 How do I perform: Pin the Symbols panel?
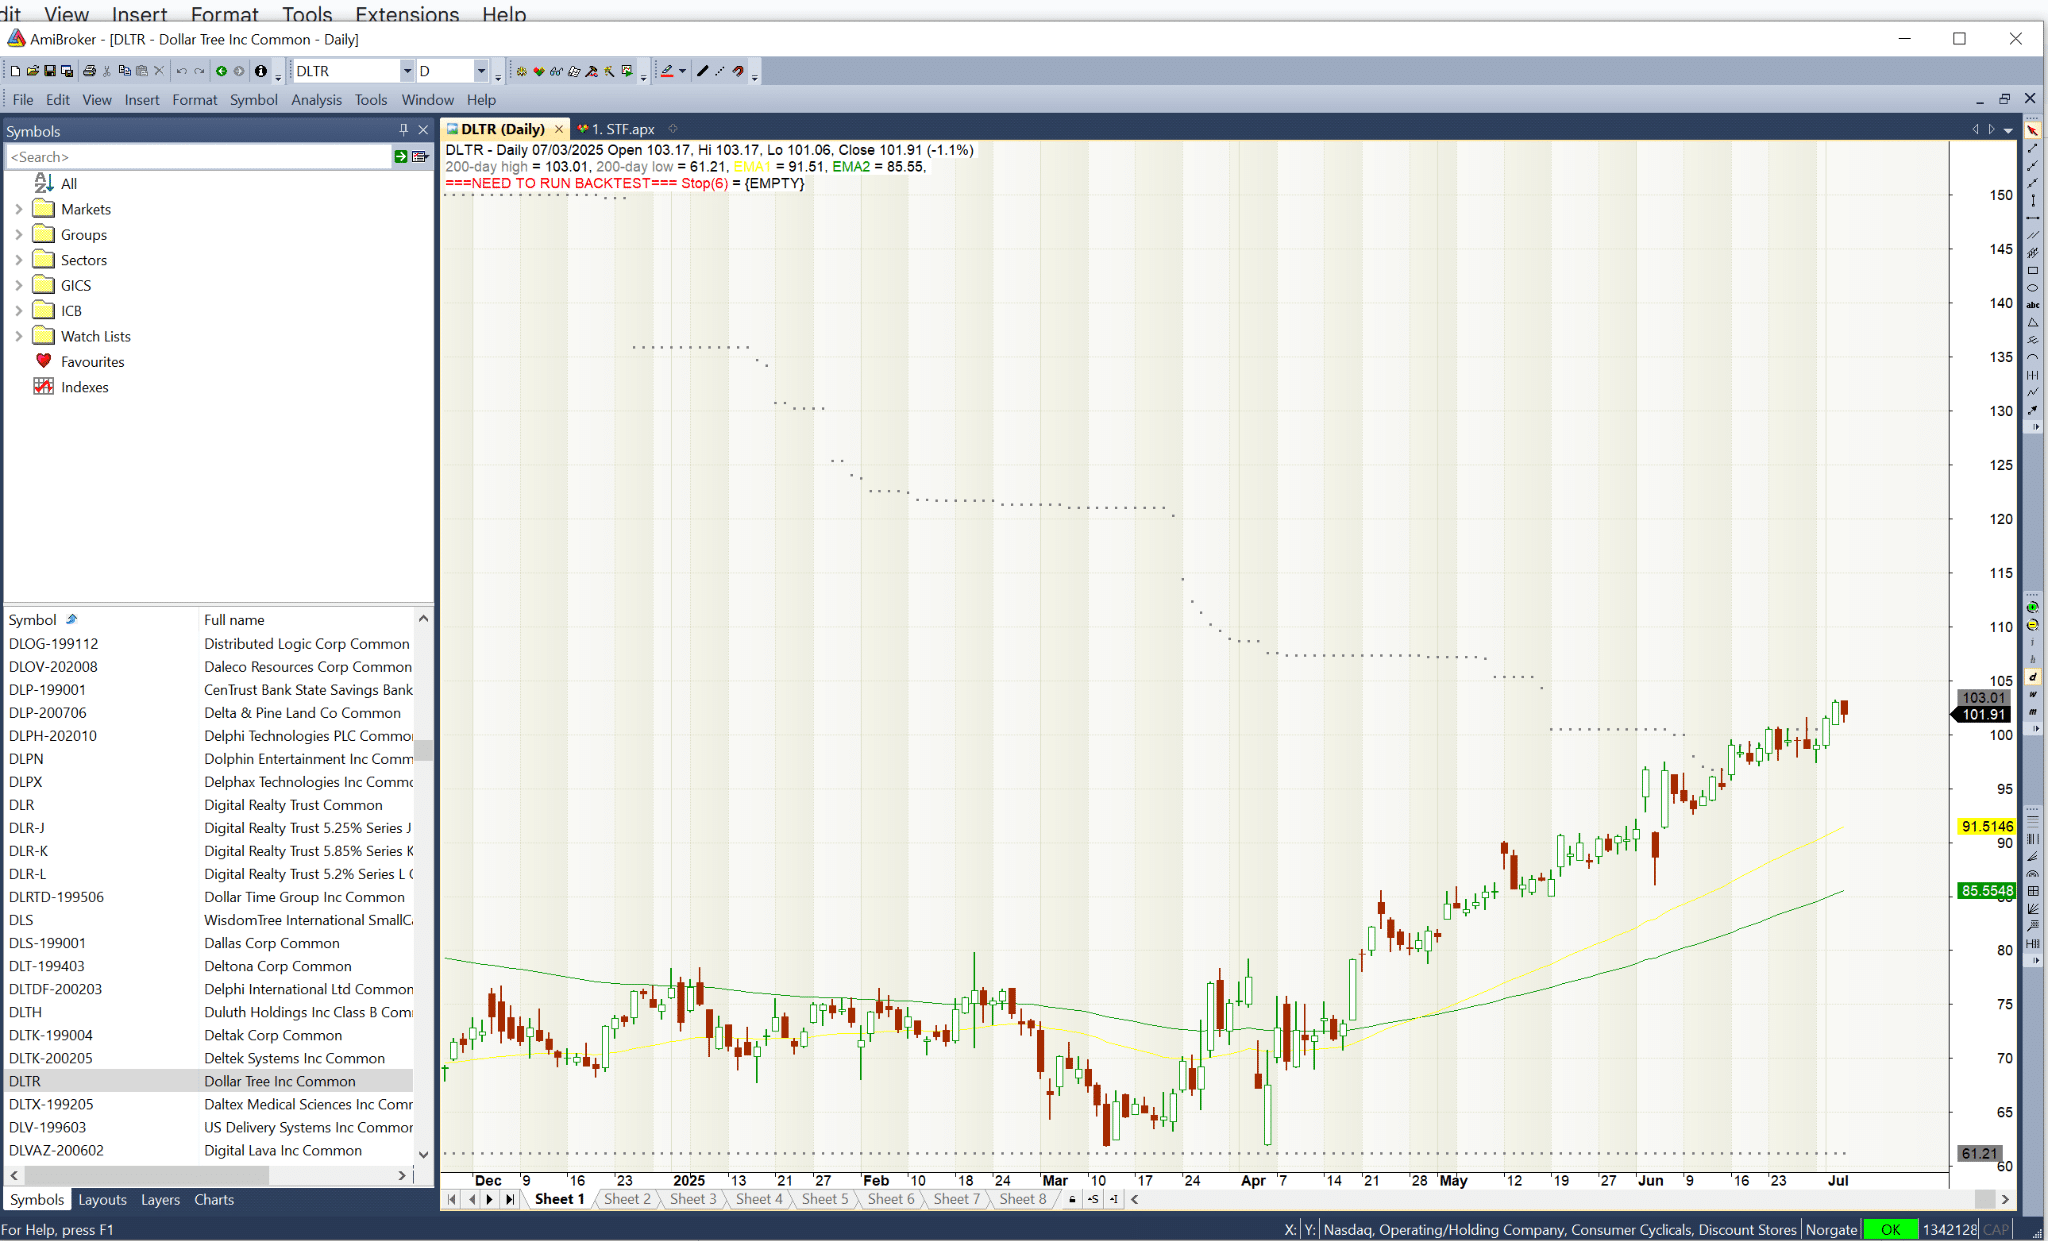pos(404,130)
